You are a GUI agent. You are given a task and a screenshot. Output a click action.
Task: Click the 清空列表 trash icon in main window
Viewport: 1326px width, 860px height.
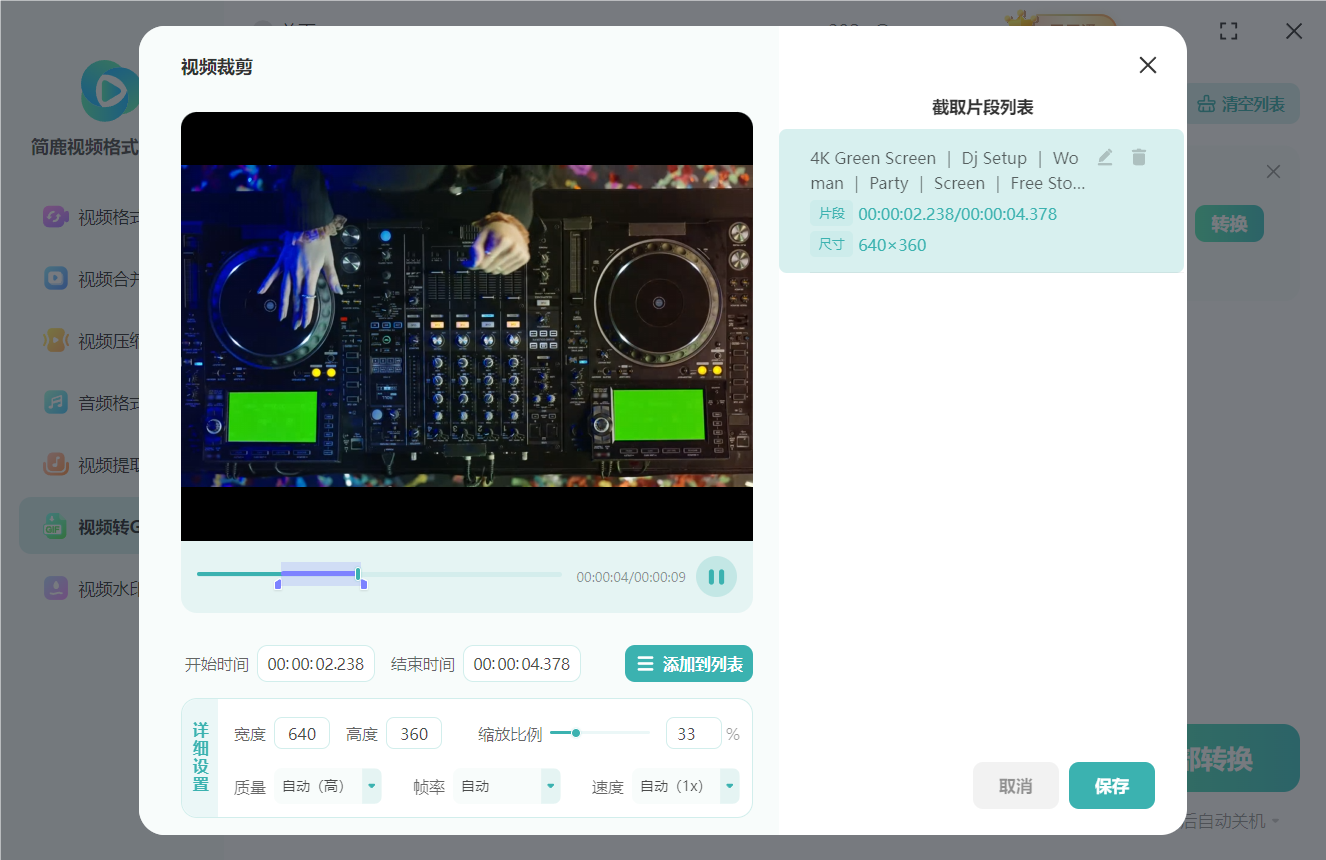point(1206,104)
